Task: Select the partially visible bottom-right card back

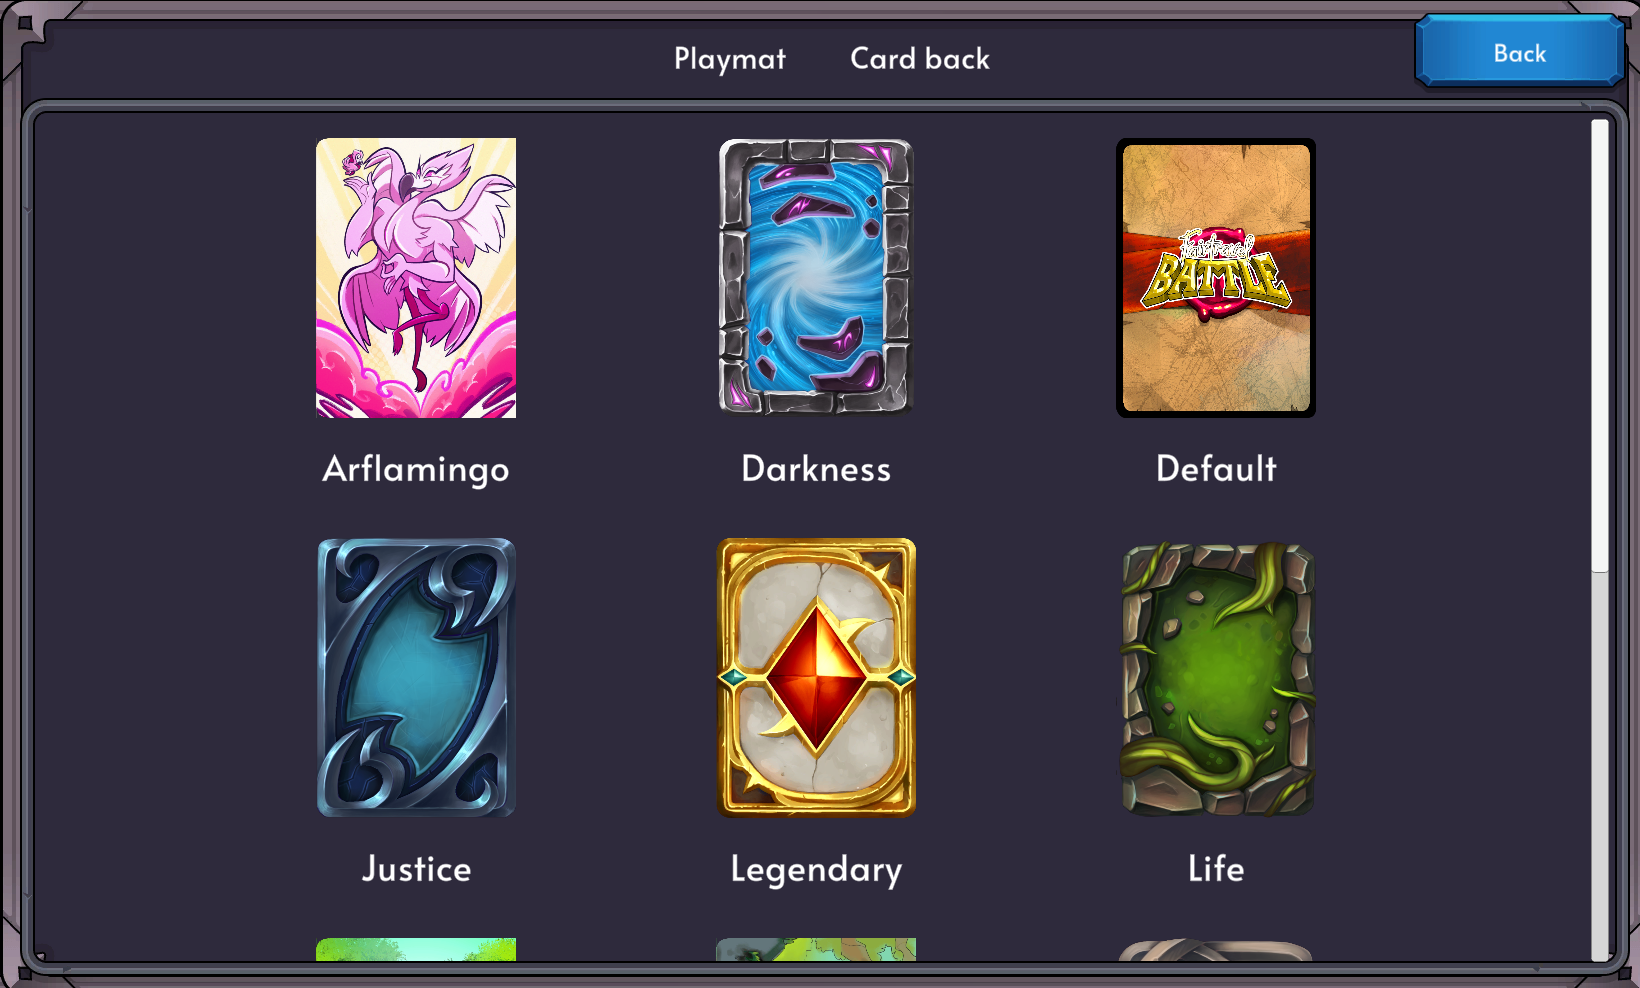Action: pyautogui.click(x=1216, y=950)
